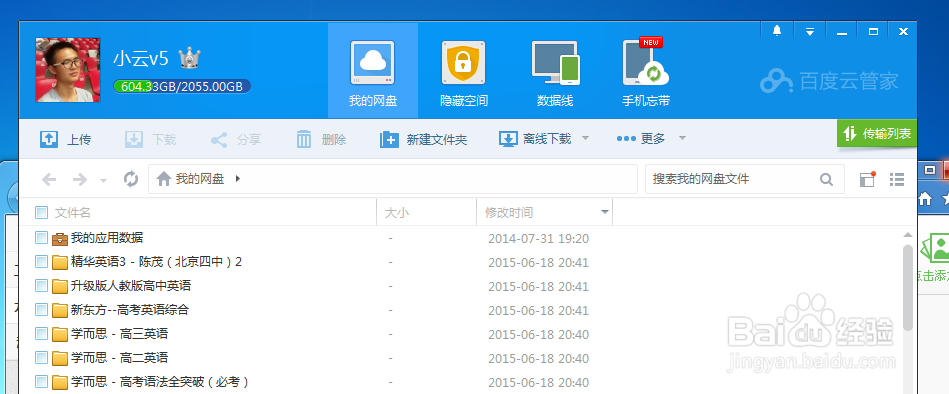
Task: Open the 我的网盘 tab
Action: (x=373, y=71)
